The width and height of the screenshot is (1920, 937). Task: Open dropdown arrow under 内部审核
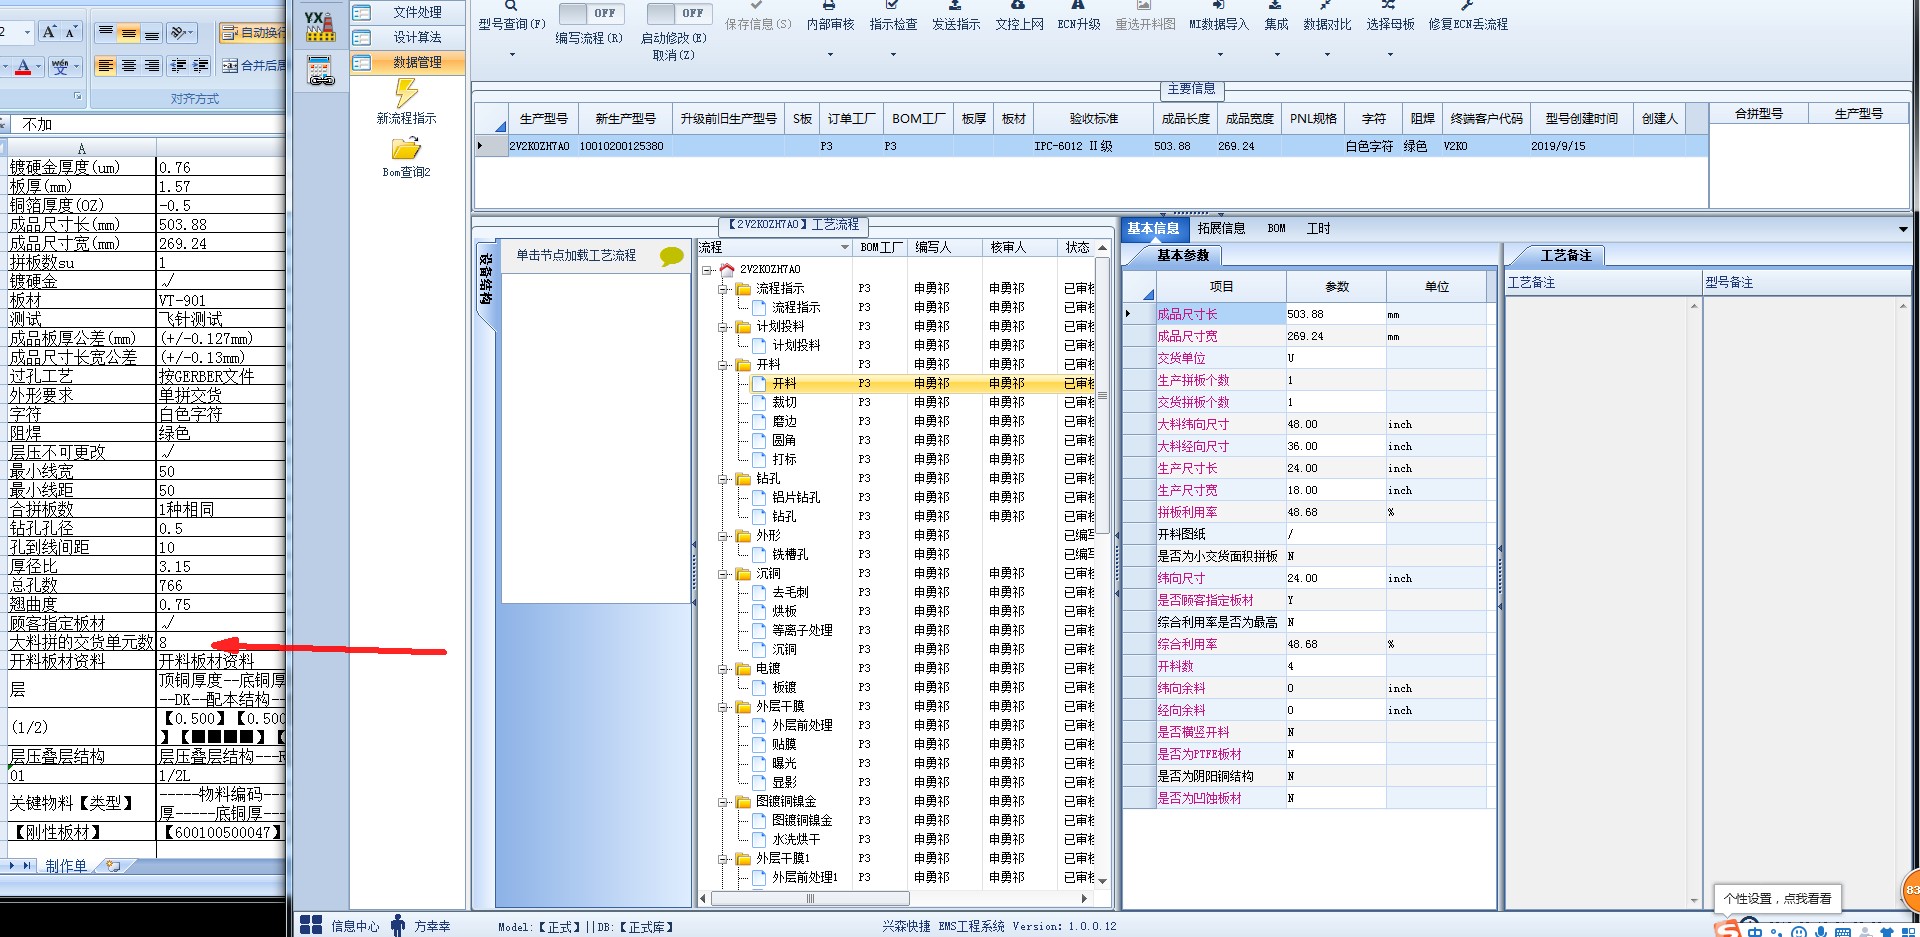(x=830, y=54)
